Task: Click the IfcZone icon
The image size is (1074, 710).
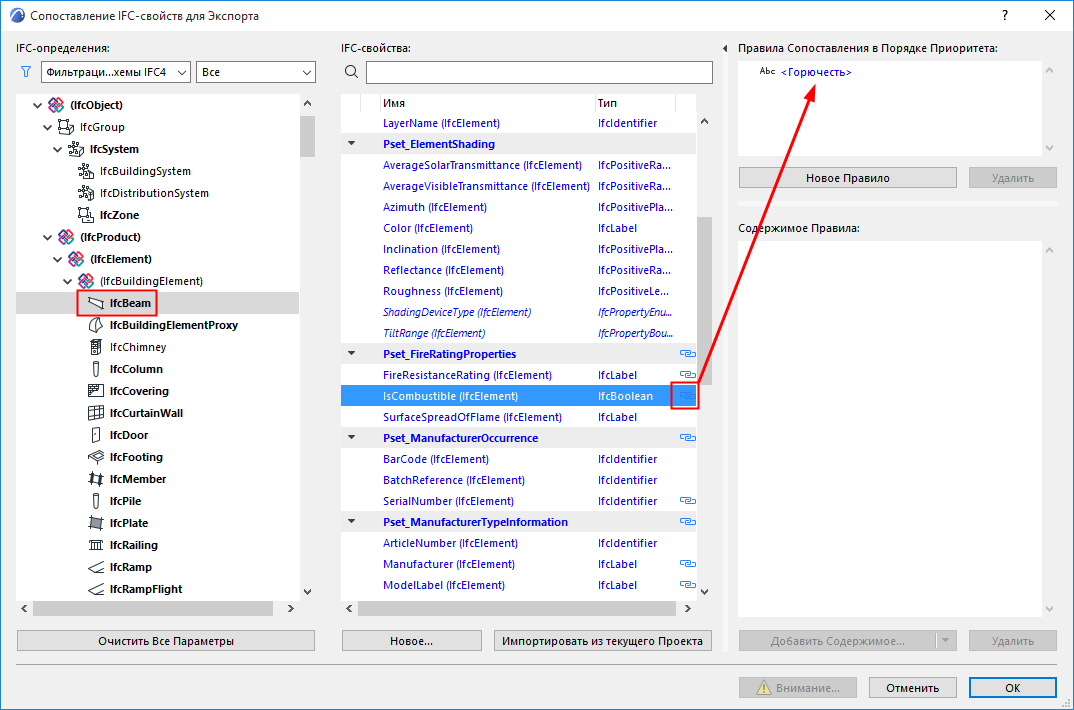Action: (x=86, y=214)
